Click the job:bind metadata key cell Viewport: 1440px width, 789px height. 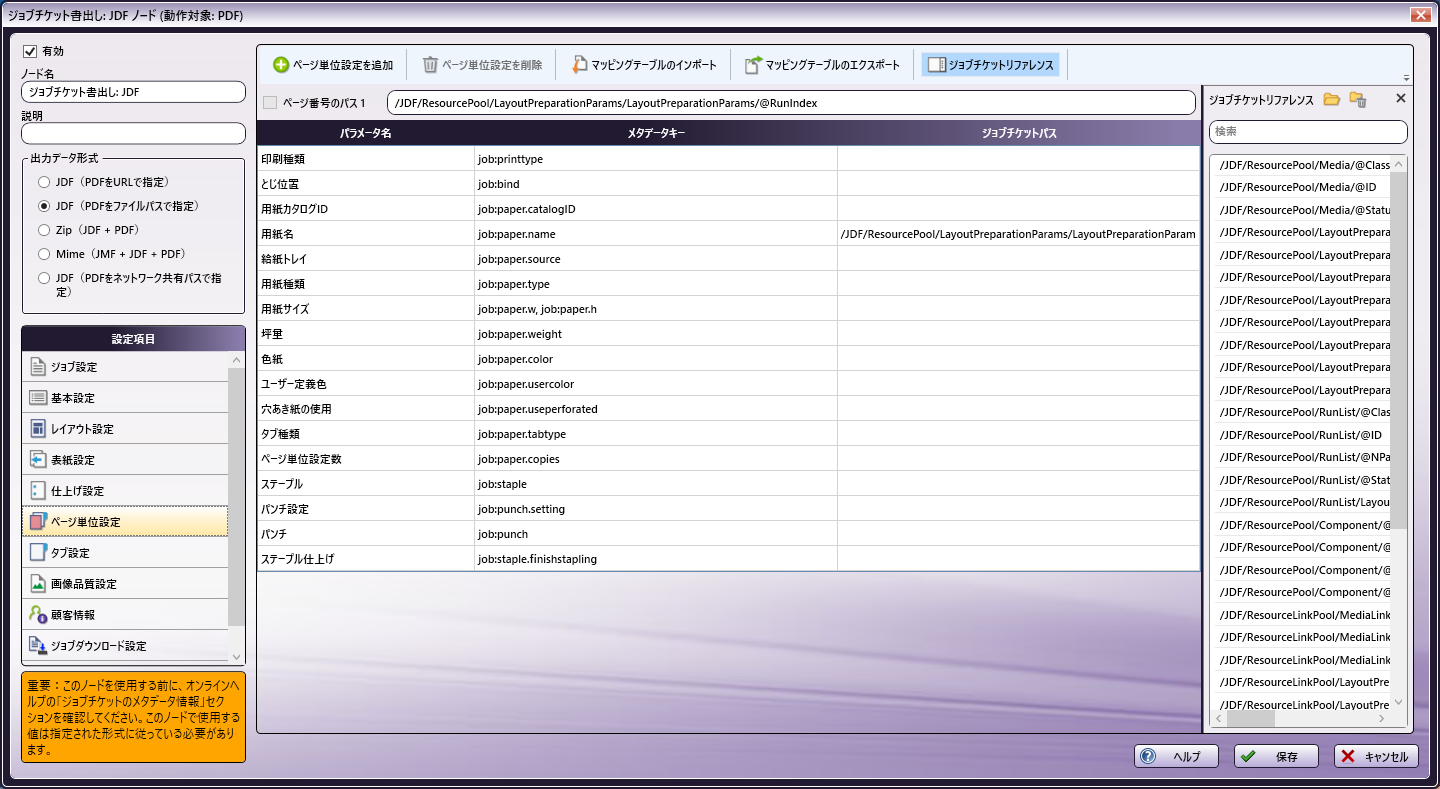click(x=656, y=184)
